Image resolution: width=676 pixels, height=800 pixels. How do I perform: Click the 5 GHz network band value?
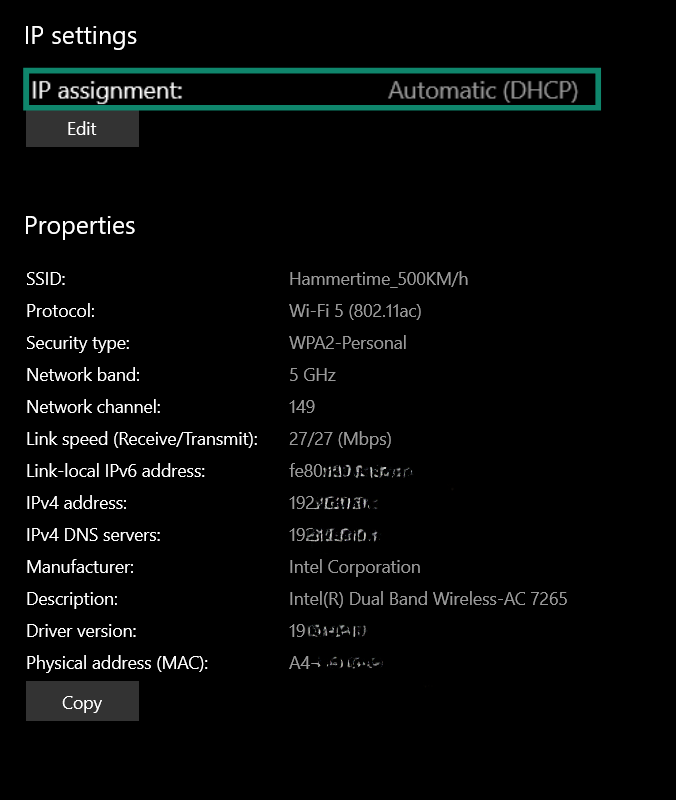(312, 375)
